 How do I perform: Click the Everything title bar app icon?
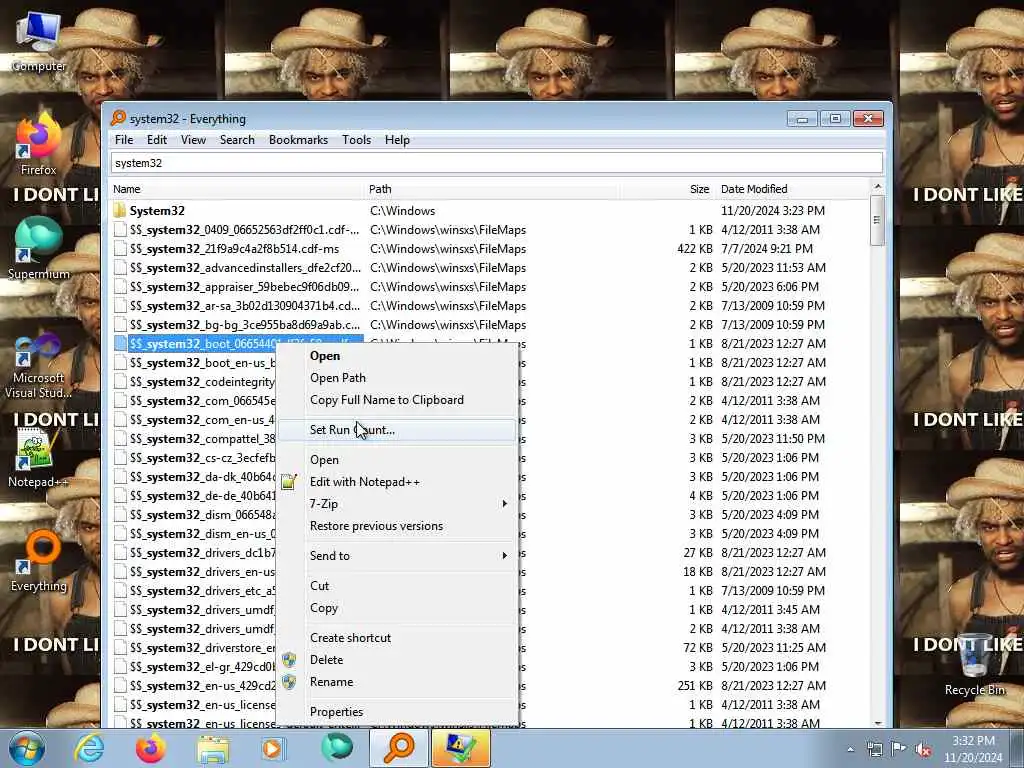point(118,118)
